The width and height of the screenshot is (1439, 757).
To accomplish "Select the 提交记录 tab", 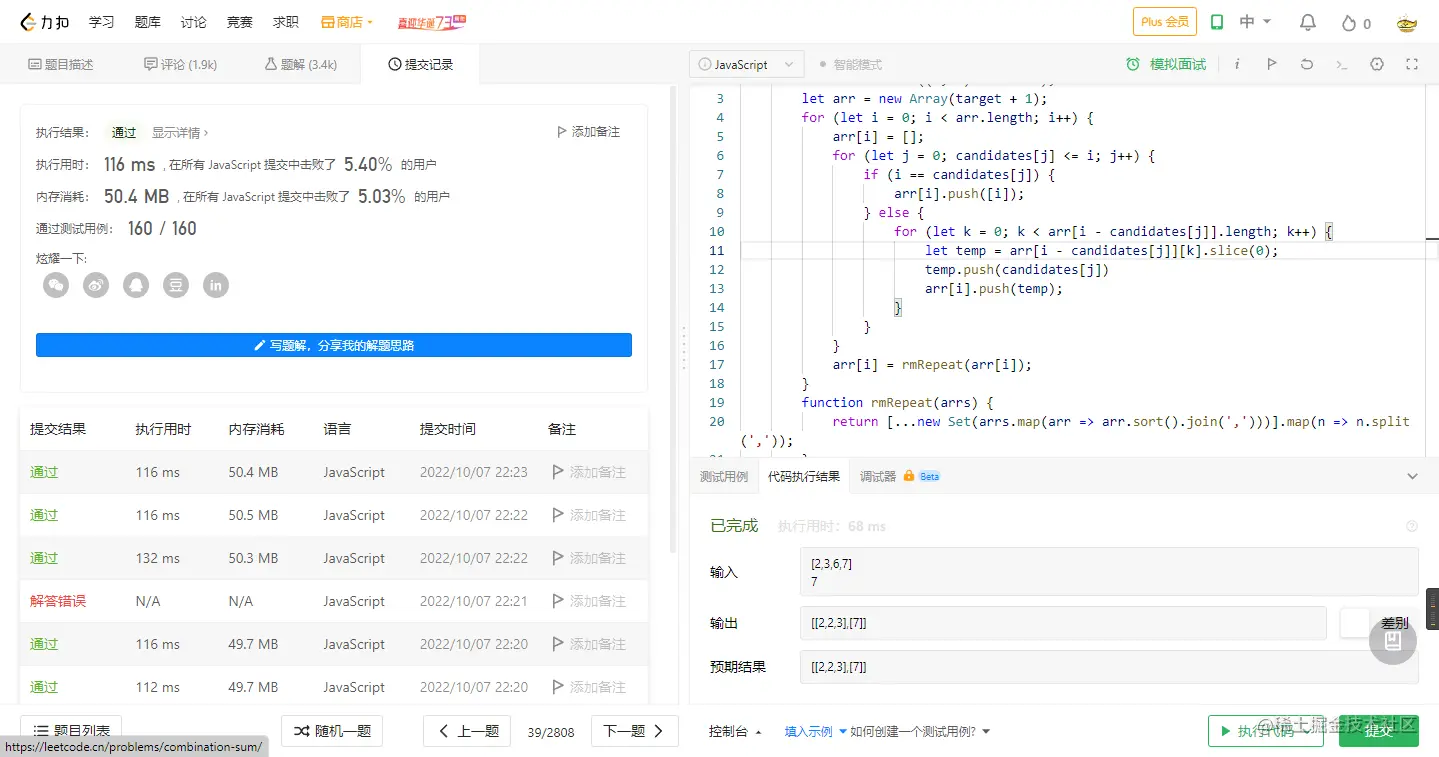I will coord(420,64).
